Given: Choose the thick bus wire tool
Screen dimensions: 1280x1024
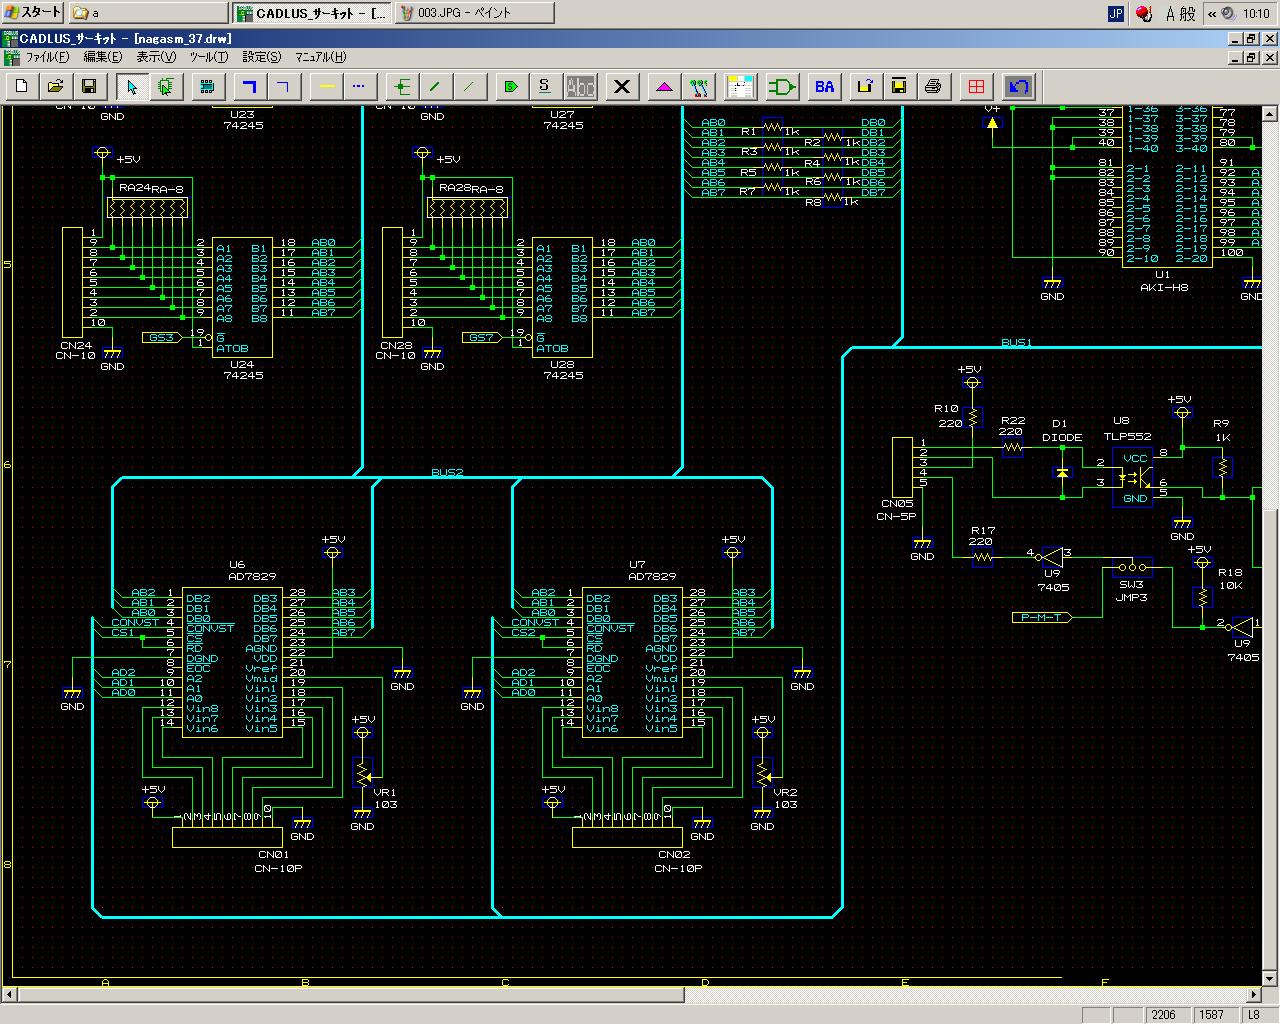Looking at the screenshot, I should 250,87.
